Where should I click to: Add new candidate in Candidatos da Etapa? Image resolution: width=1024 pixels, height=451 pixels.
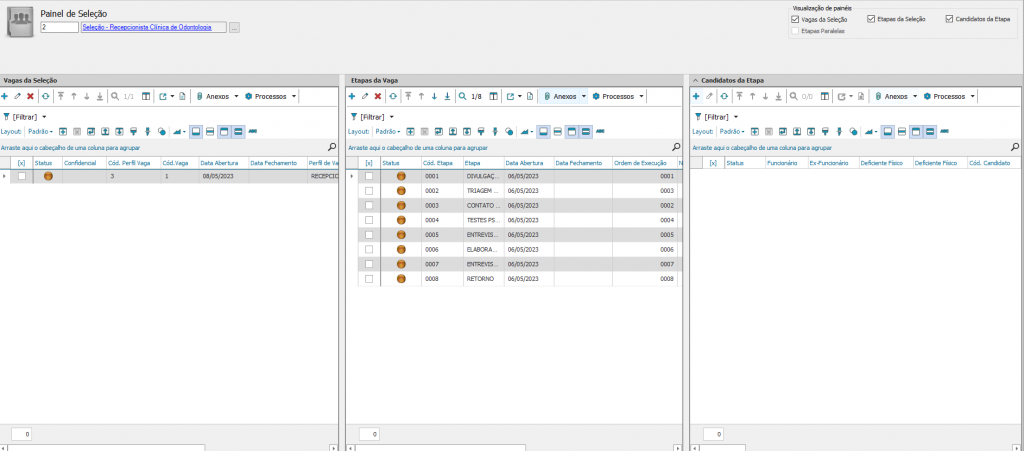[696, 96]
